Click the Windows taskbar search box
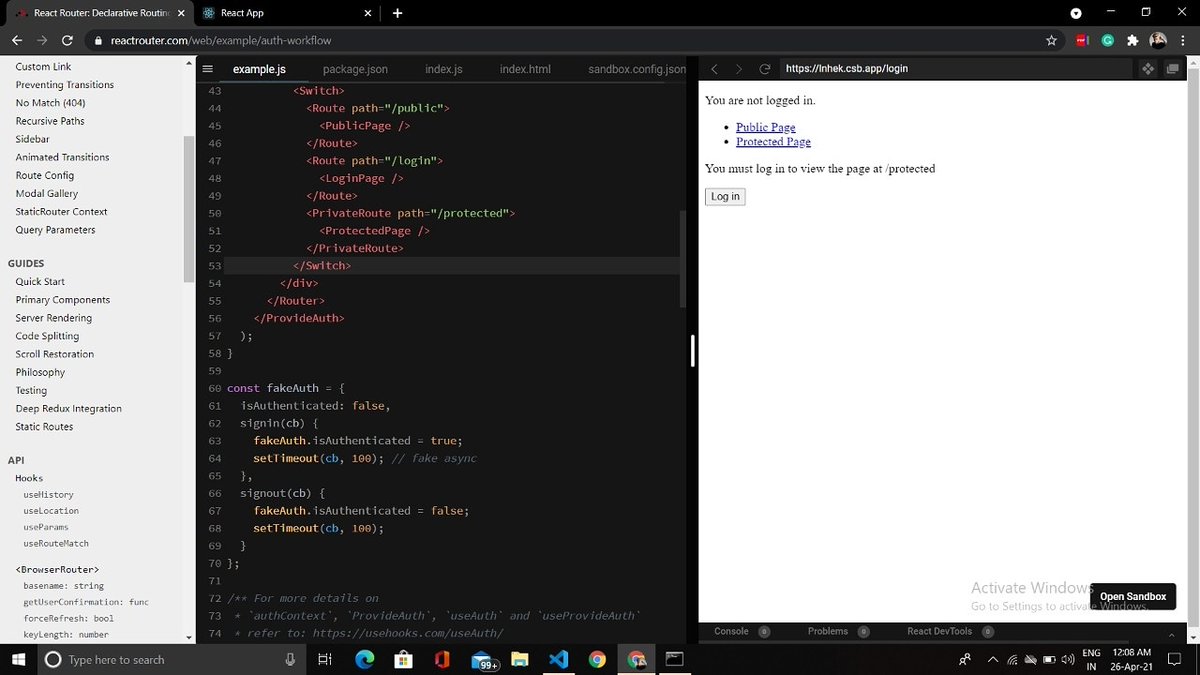The image size is (1200, 675). 172,659
